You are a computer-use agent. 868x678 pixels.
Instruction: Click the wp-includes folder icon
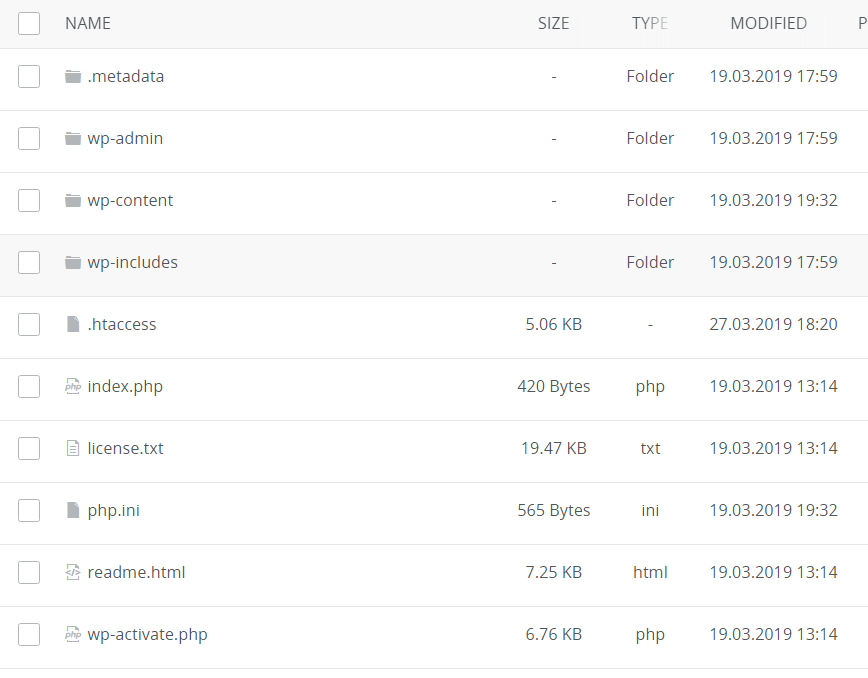click(x=72, y=263)
